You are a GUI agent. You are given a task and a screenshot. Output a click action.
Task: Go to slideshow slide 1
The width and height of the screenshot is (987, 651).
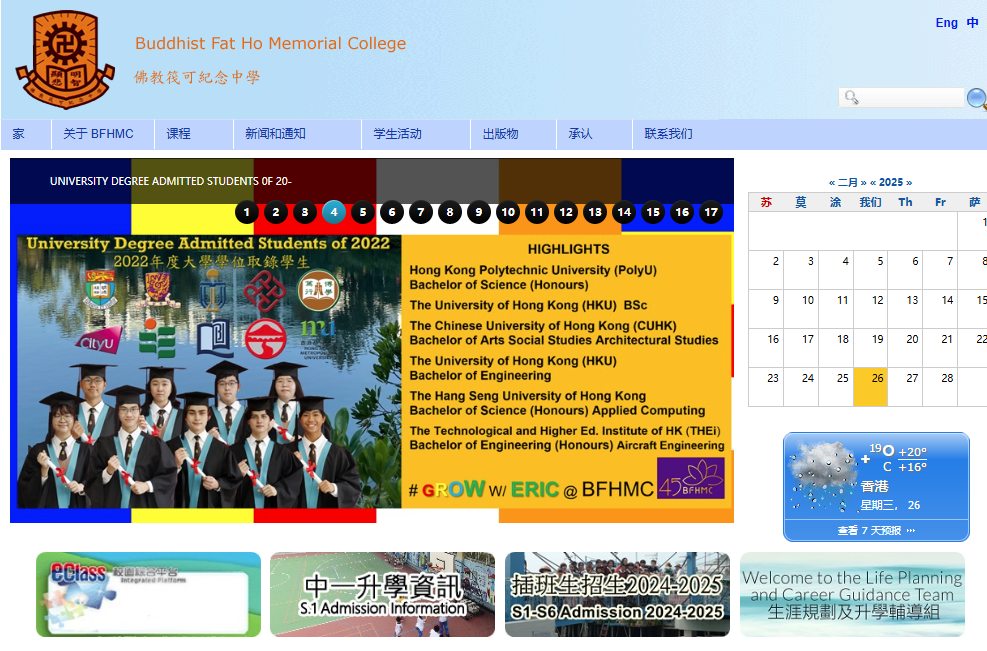(247, 212)
